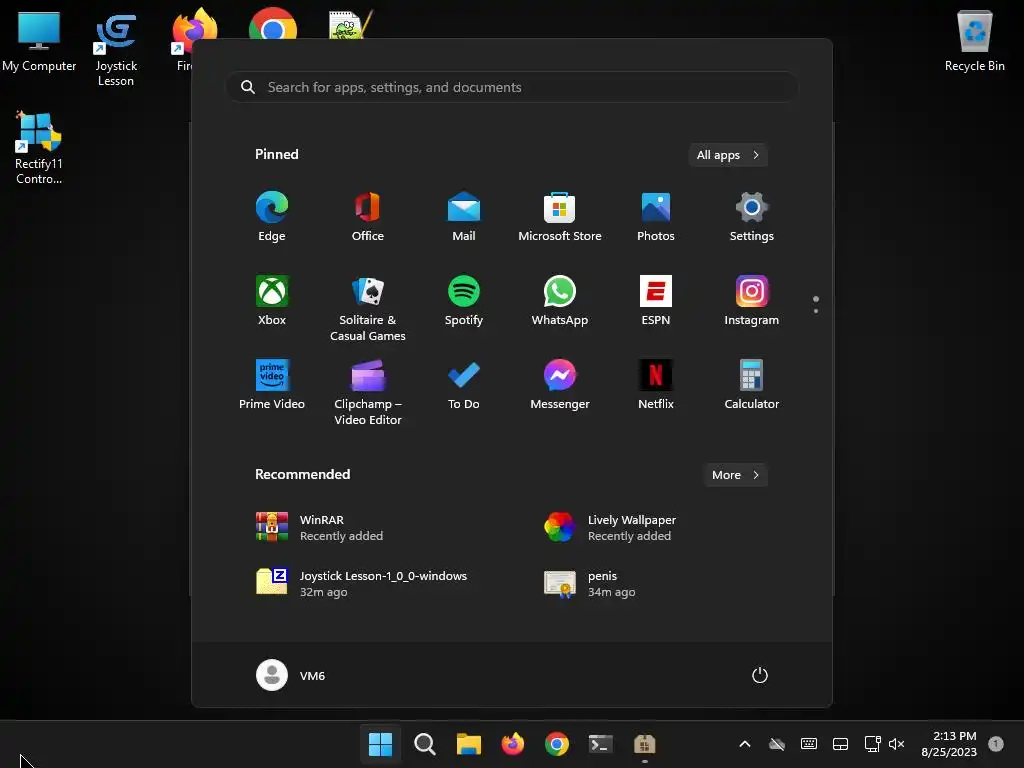Open the Edge pinned app
The image size is (1024, 768).
[x=272, y=217]
